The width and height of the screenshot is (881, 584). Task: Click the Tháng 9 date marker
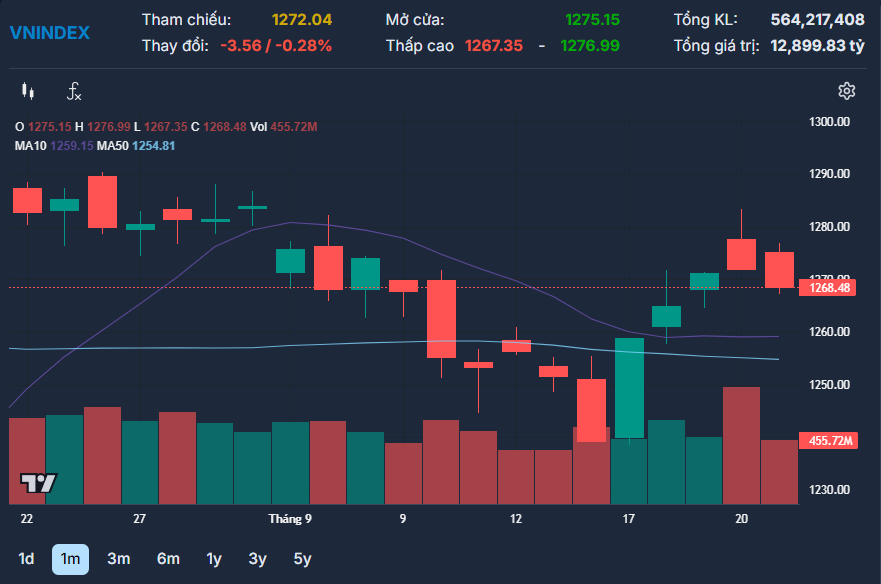point(290,519)
